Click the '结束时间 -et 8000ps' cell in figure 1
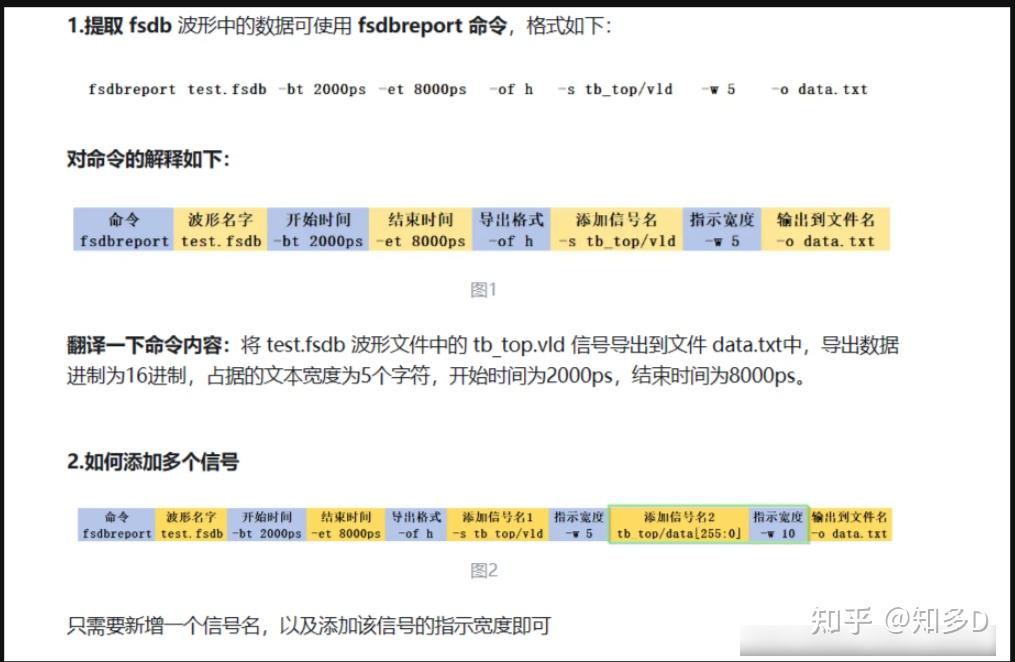Viewport: 1015px width, 662px height. [421, 229]
